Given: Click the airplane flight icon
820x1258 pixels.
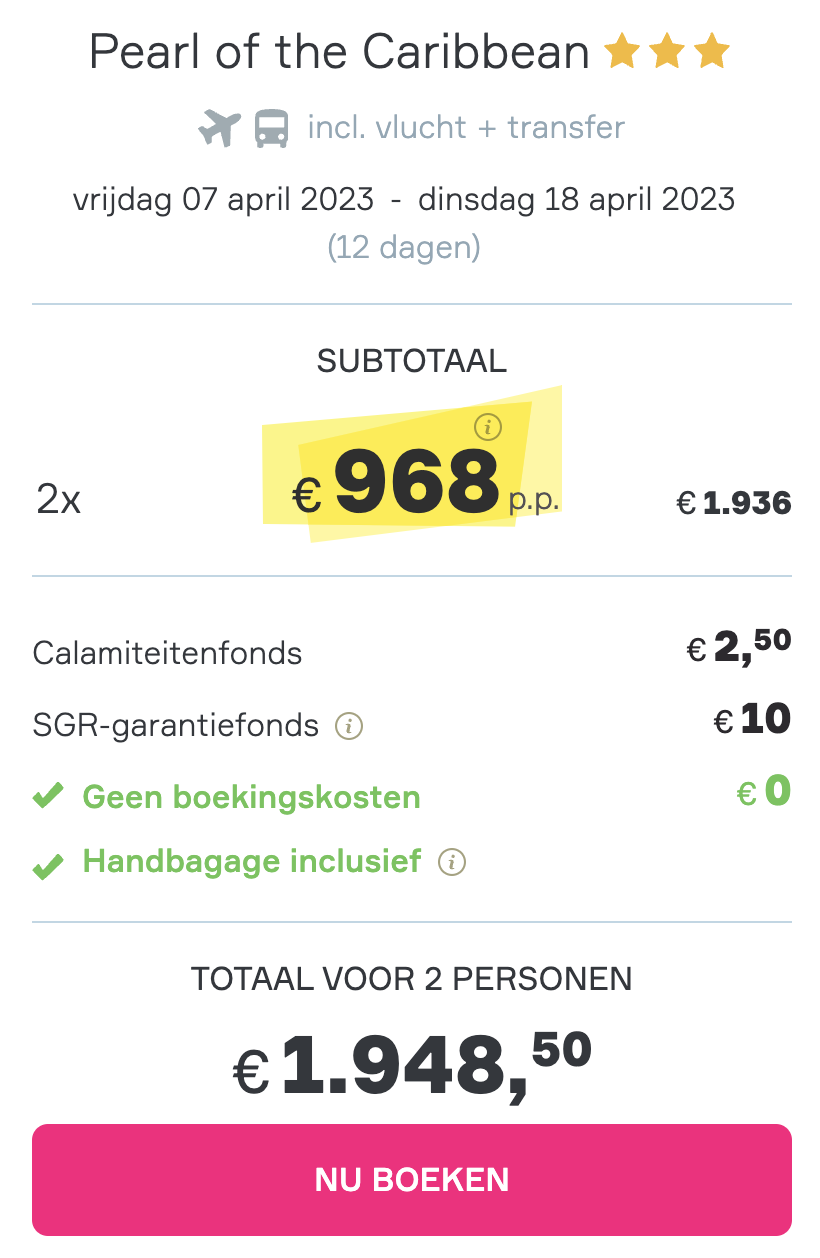Looking at the screenshot, I should point(220,129).
